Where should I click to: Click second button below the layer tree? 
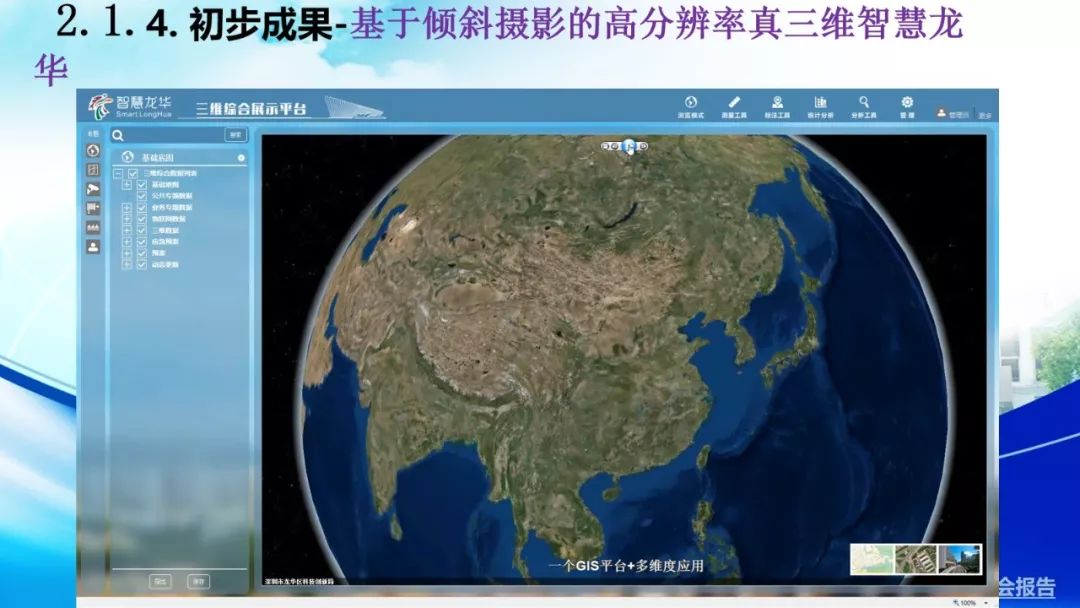(x=198, y=581)
